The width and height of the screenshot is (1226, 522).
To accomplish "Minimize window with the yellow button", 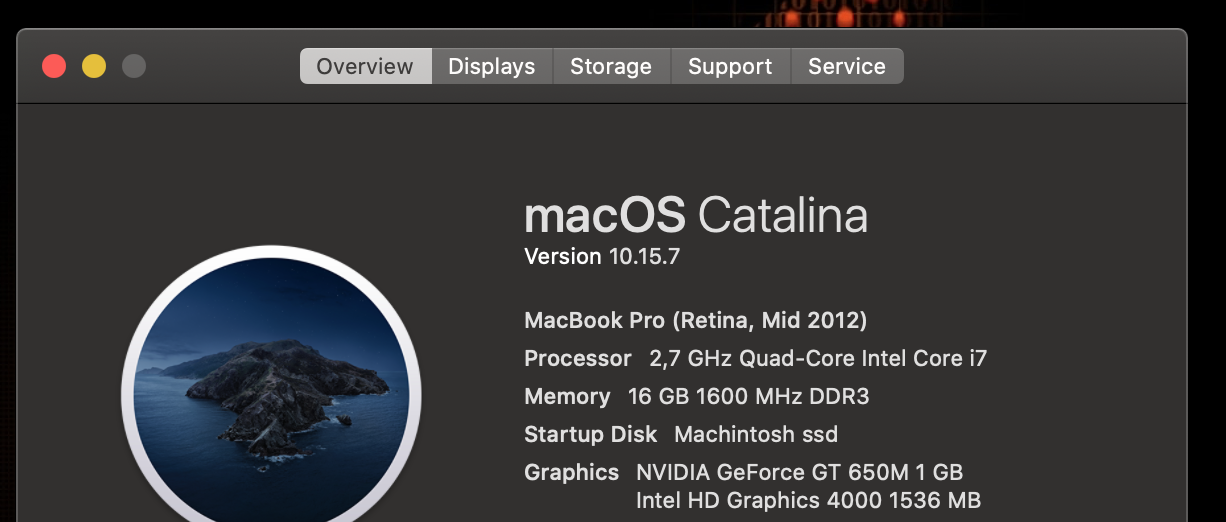I will pos(94,67).
